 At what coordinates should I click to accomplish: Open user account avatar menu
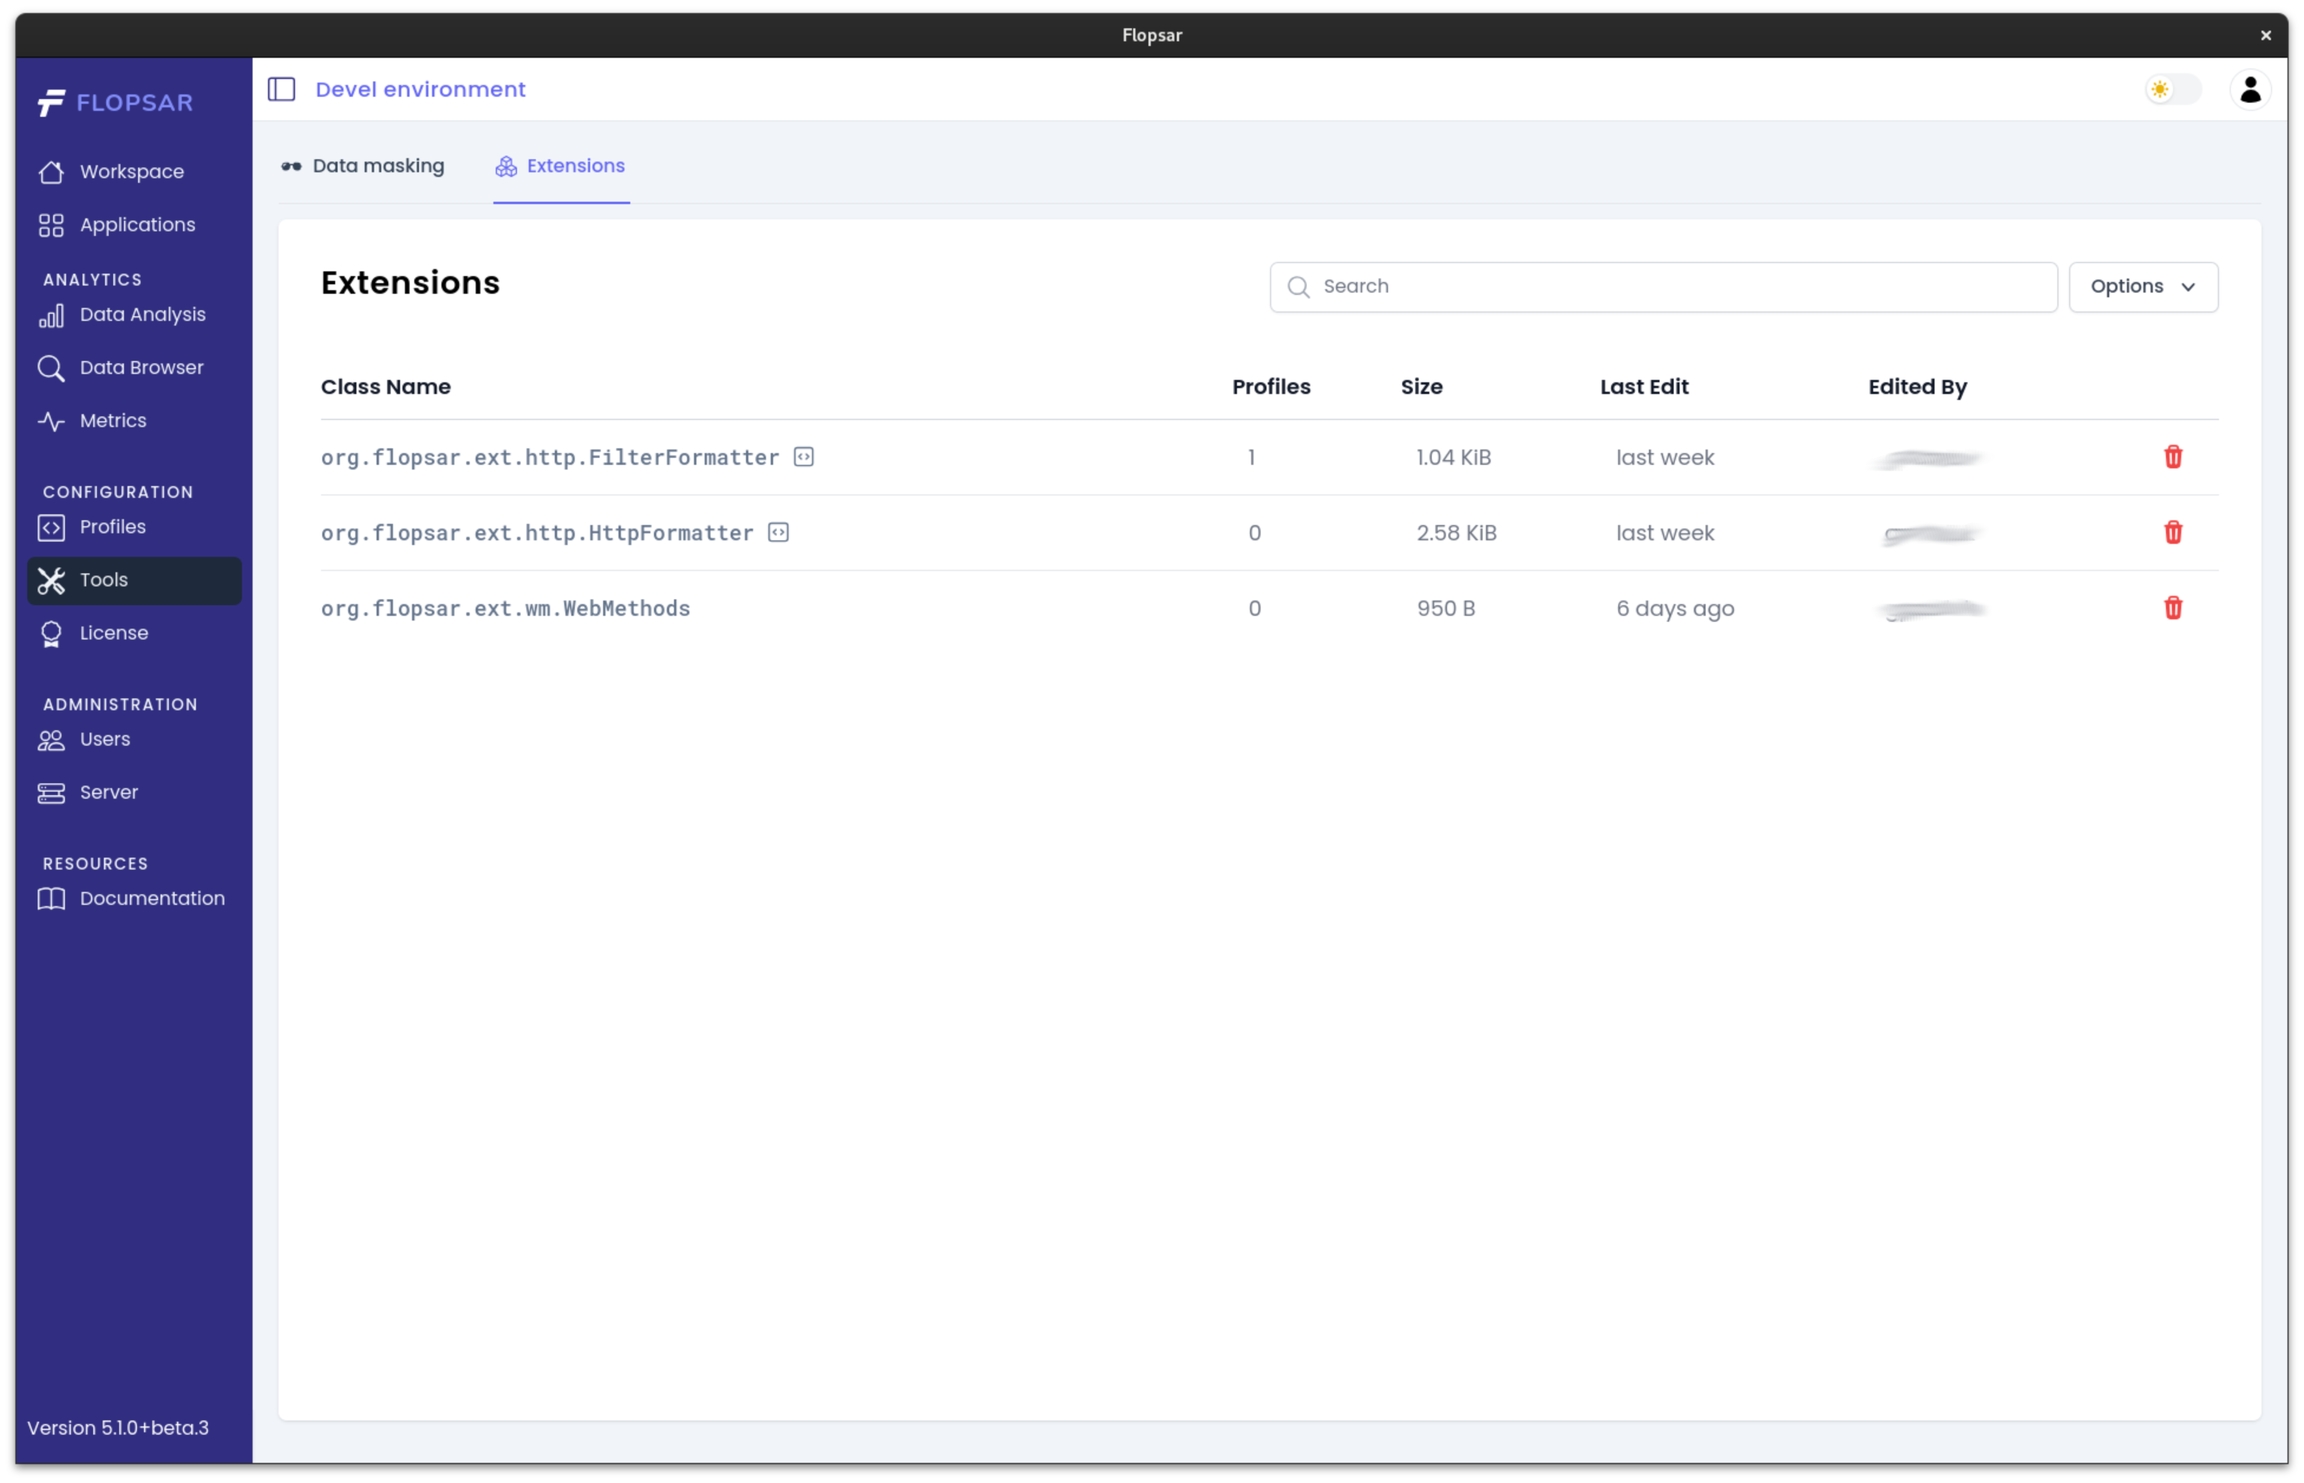click(x=2249, y=90)
